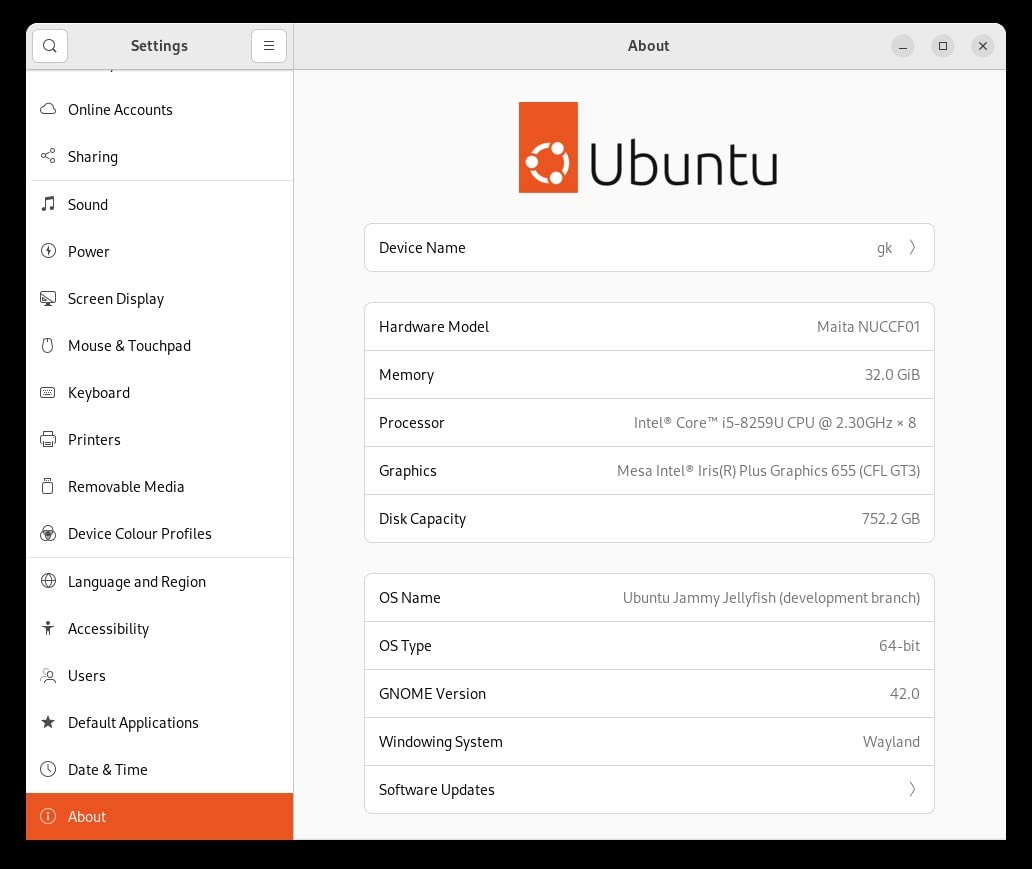Click the Graphics label
The image size is (1032, 869).
point(407,471)
